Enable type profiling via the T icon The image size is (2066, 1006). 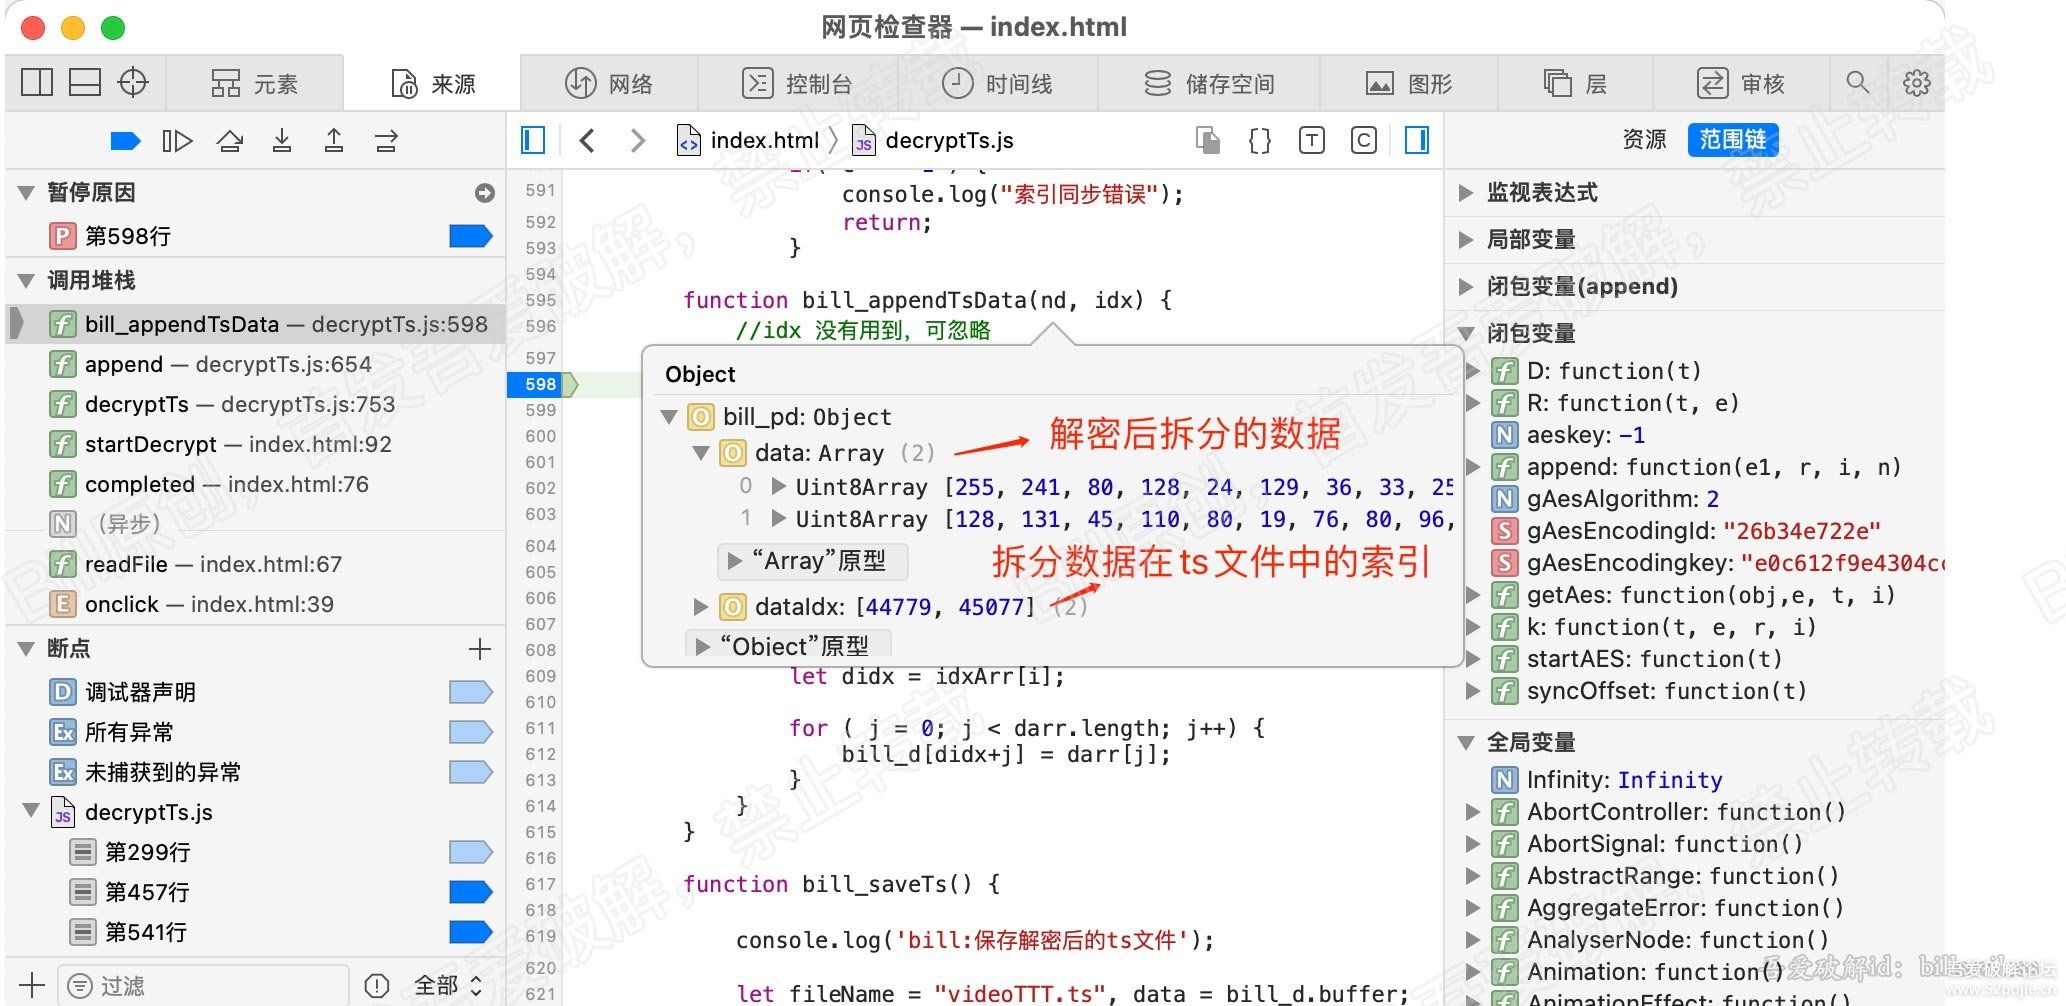coord(1311,140)
